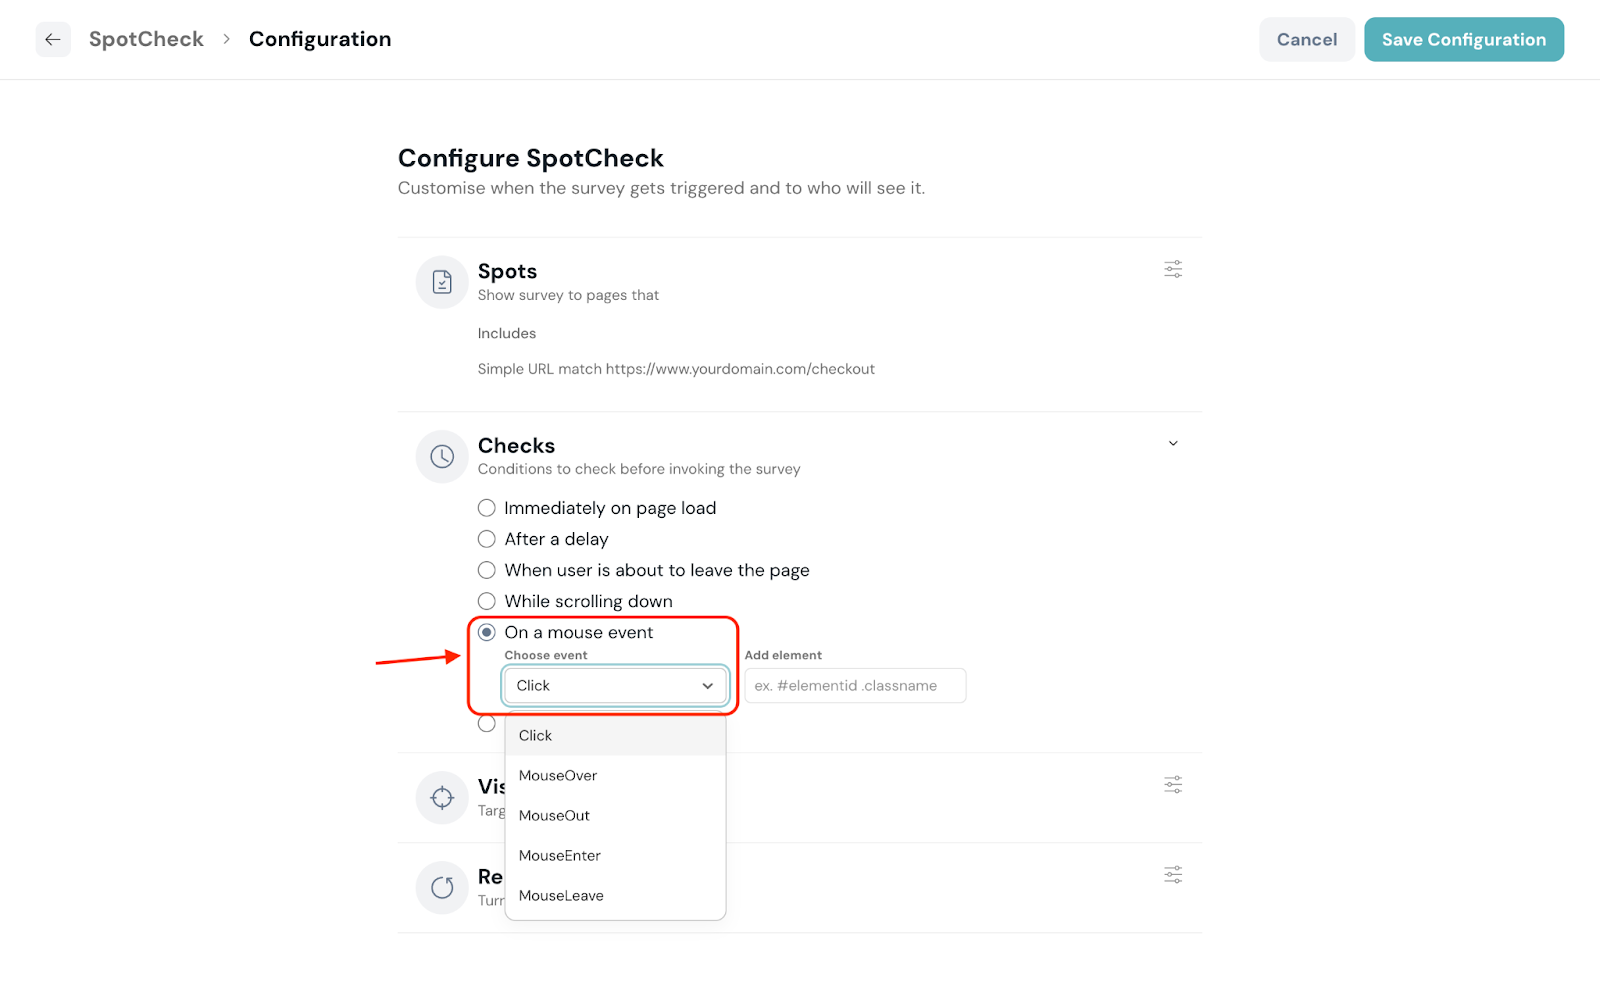
Task: Collapse the Checks section chevron
Action: click(x=1173, y=444)
